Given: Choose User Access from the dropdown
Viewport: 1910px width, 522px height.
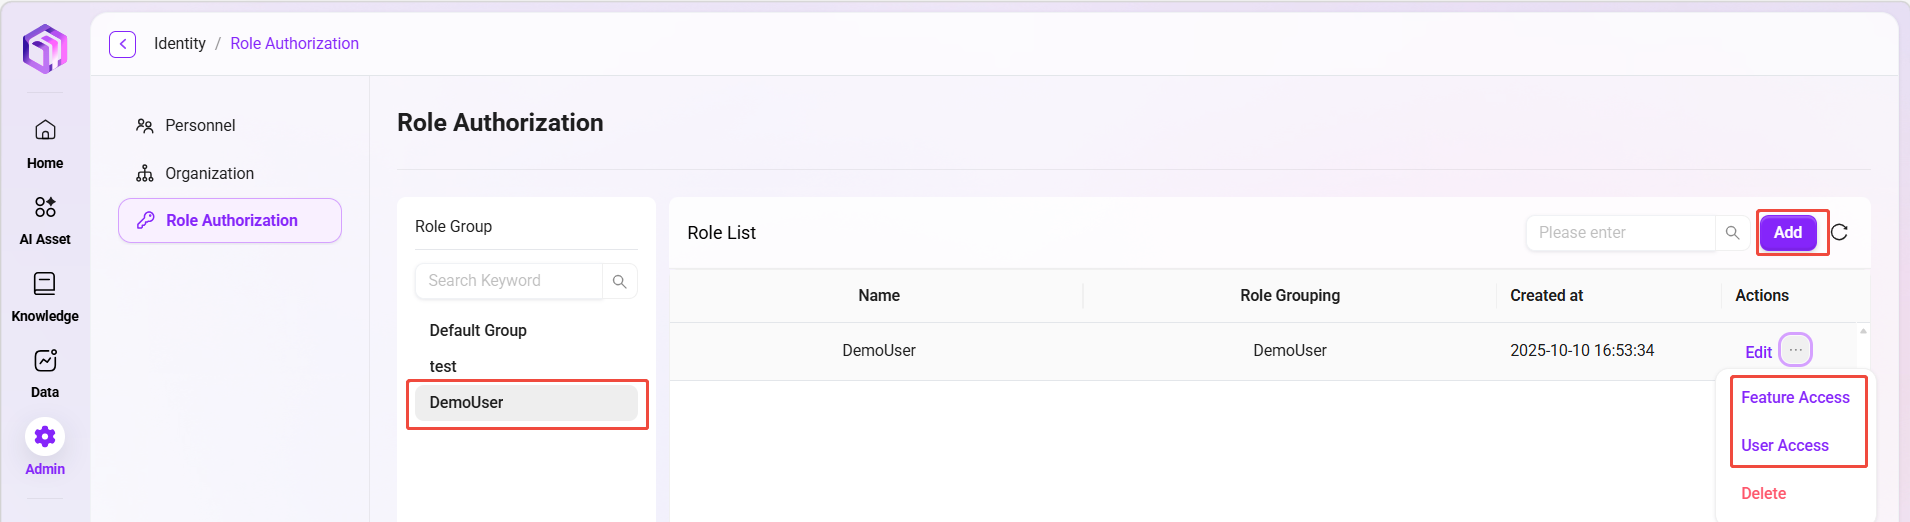Looking at the screenshot, I should click(x=1784, y=445).
